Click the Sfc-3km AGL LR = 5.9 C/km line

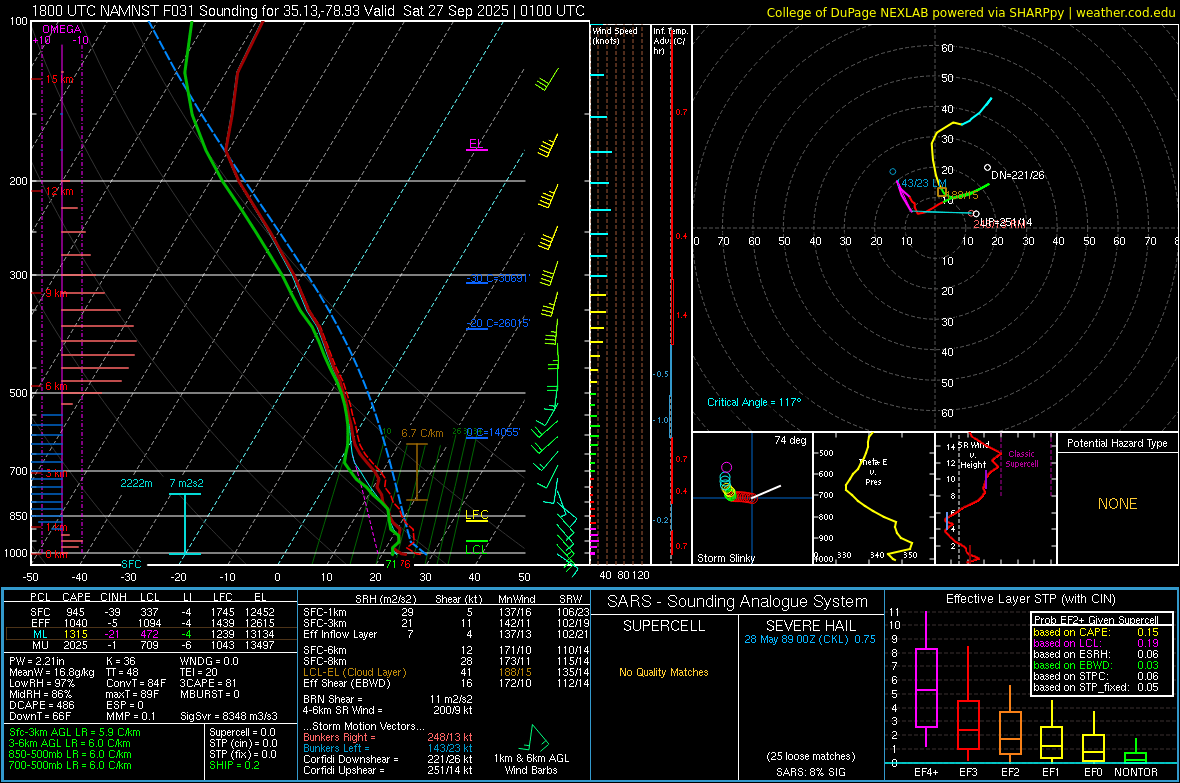[x=75, y=732]
